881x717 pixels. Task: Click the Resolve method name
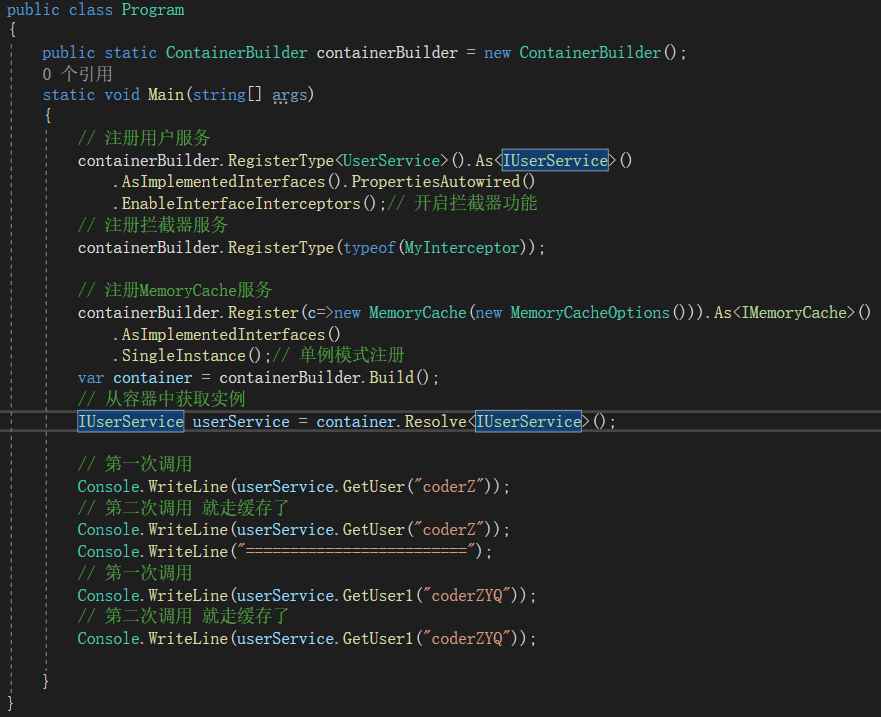435,421
